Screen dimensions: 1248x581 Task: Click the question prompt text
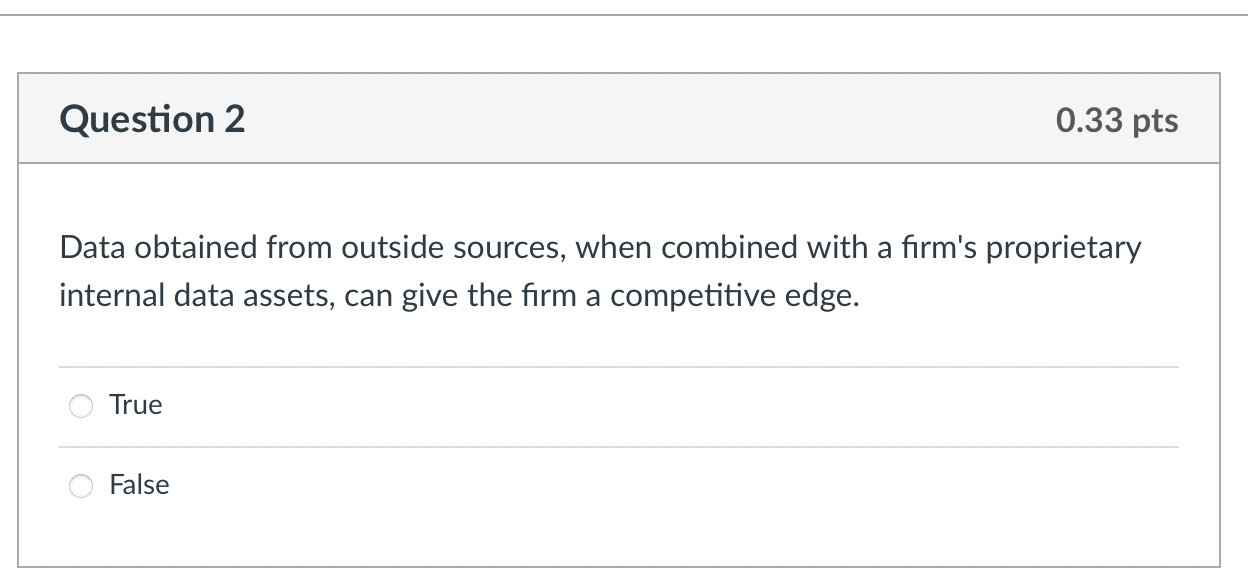(x=598, y=270)
